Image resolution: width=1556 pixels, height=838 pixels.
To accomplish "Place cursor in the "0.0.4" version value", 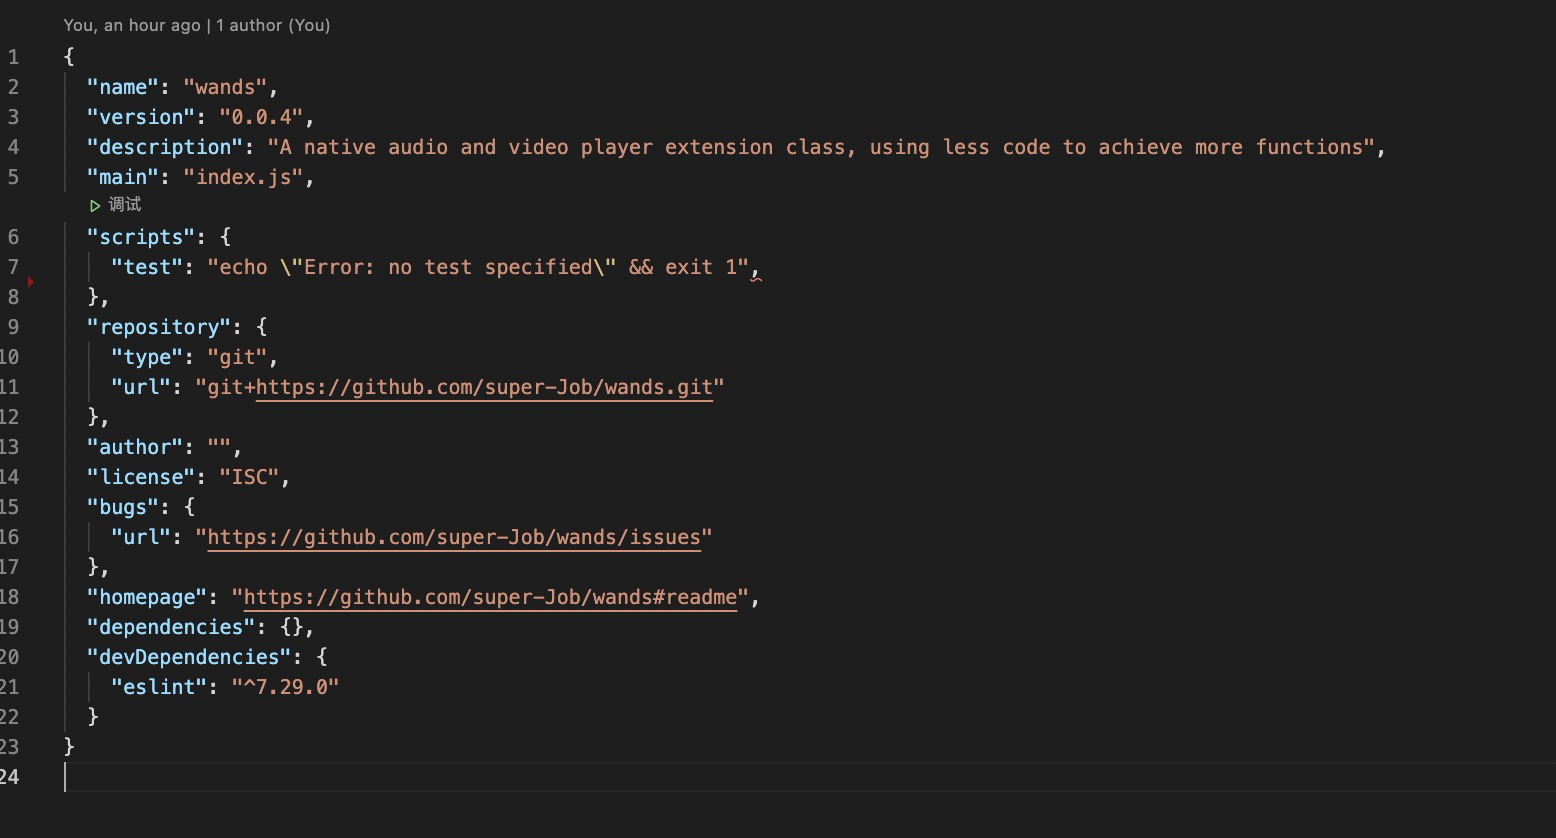I will pos(261,117).
